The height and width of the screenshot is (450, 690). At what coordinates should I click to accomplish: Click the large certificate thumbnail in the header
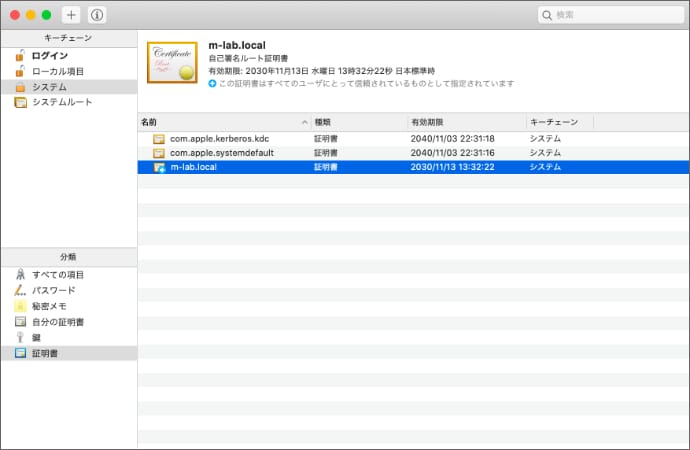(x=172, y=64)
